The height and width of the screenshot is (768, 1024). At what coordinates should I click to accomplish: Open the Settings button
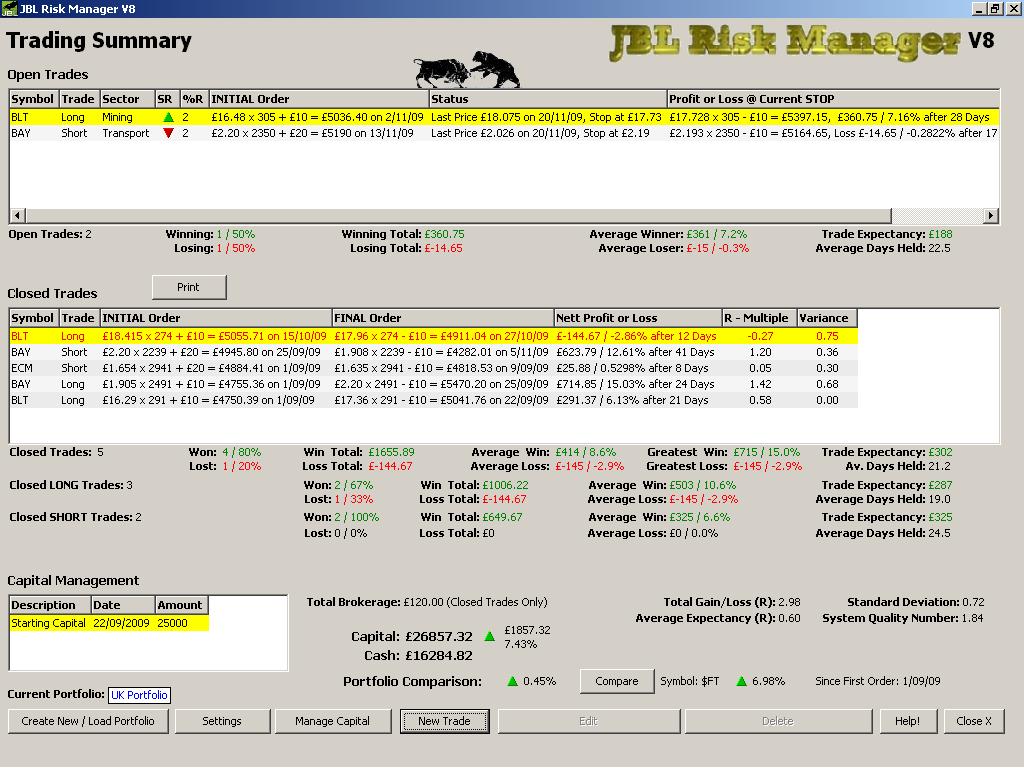pyautogui.click(x=222, y=721)
